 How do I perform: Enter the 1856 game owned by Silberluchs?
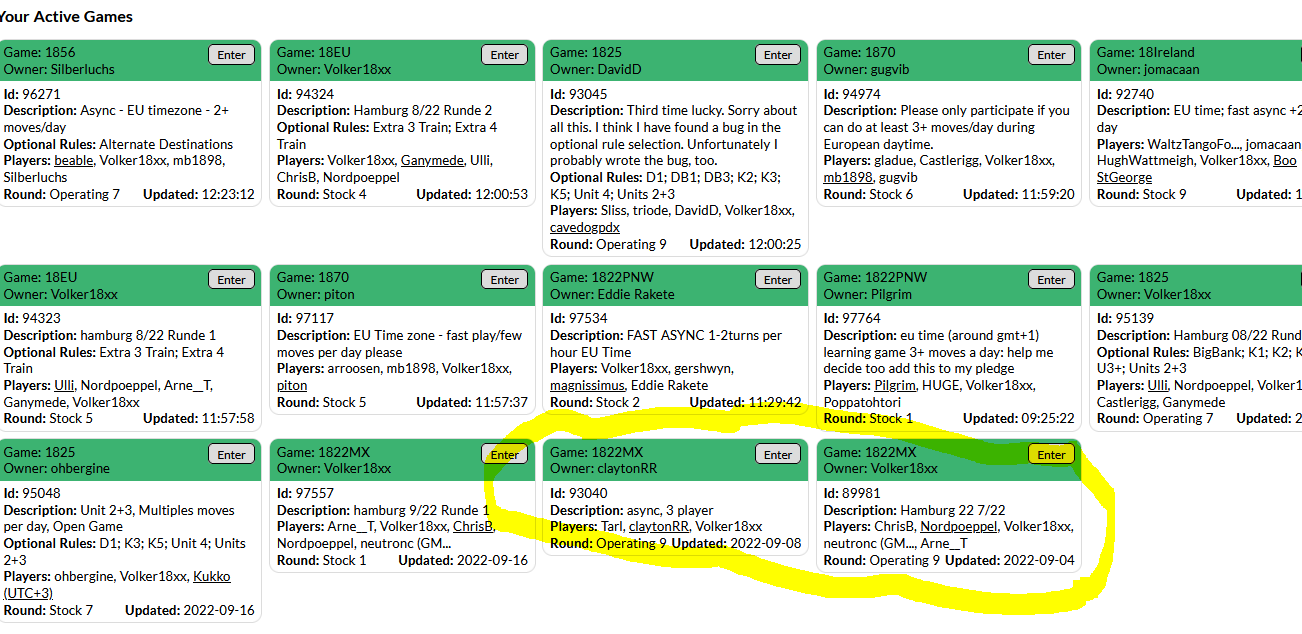tap(231, 55)
